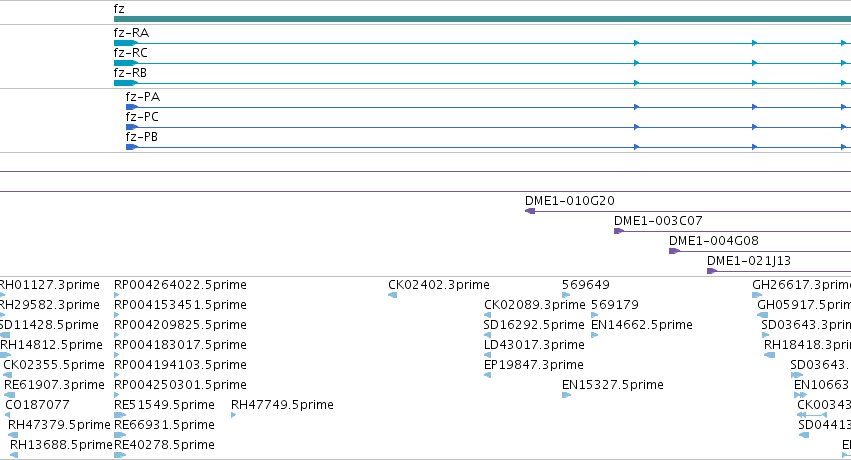Click the RP004264022.5prime label
Image resolution: width=851 pixels, height=460 pixels.
180,285
